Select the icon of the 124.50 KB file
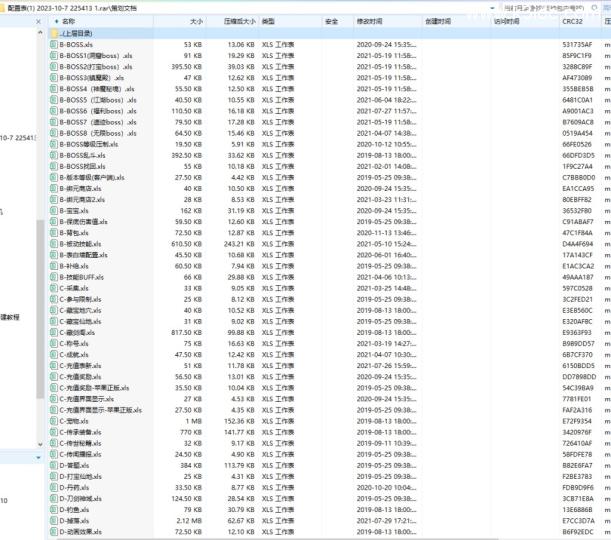Image resolution: width=611 pixels, height=540 pixels. click(54, 498)
